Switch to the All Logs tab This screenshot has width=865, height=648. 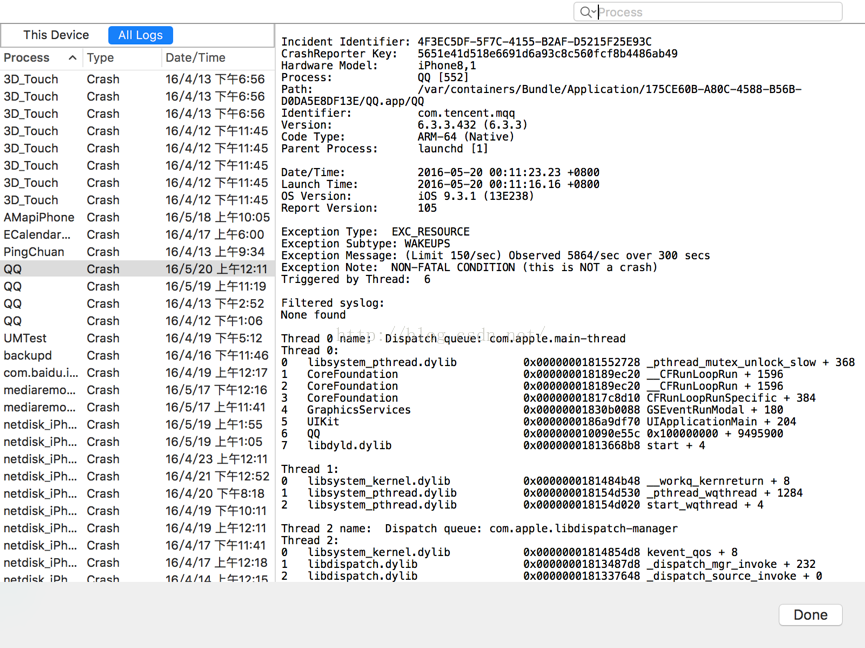[x=140, y=35]
